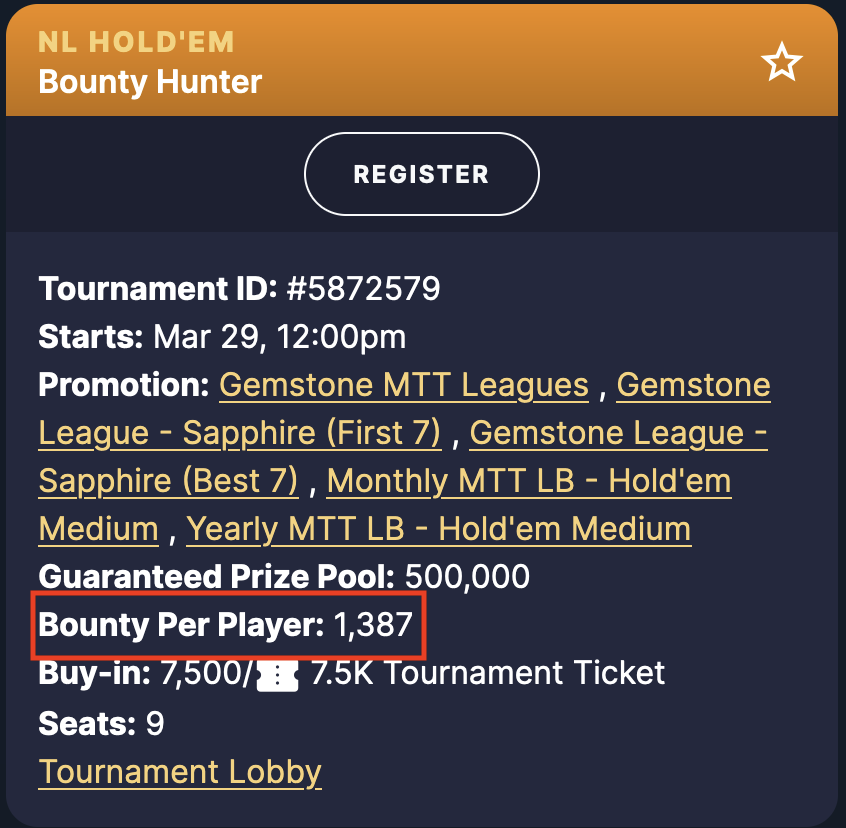
Task: Click the Bounty Hunter title text
Action: pos(150,82)
